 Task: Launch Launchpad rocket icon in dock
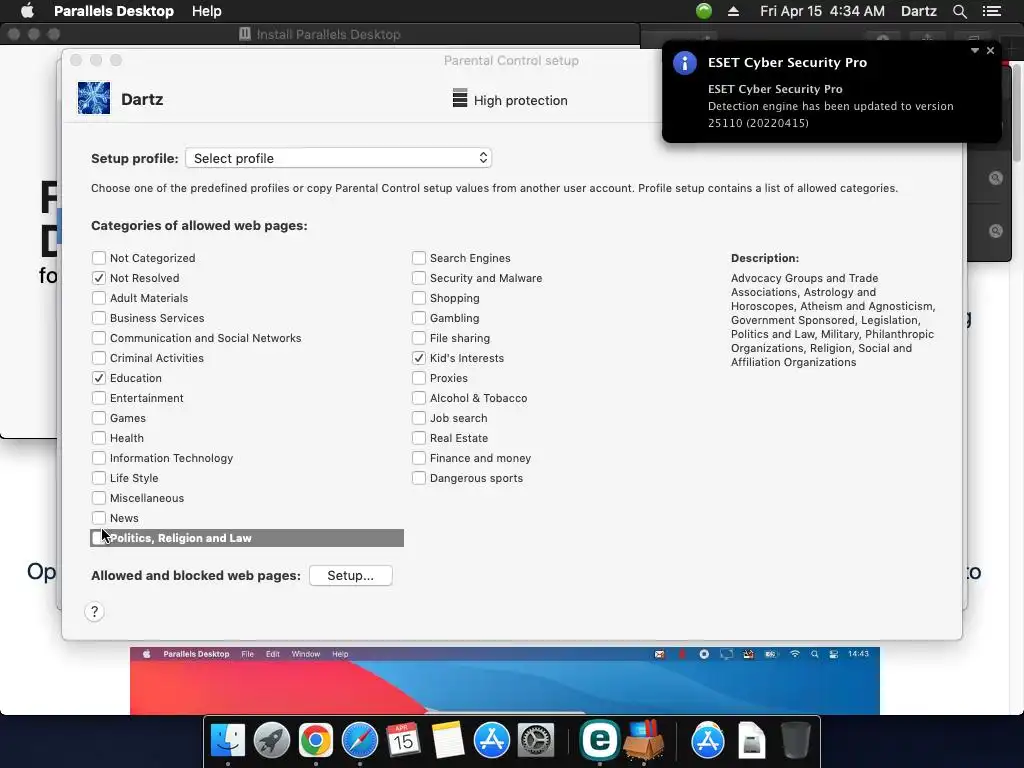(x=272, y=741)
